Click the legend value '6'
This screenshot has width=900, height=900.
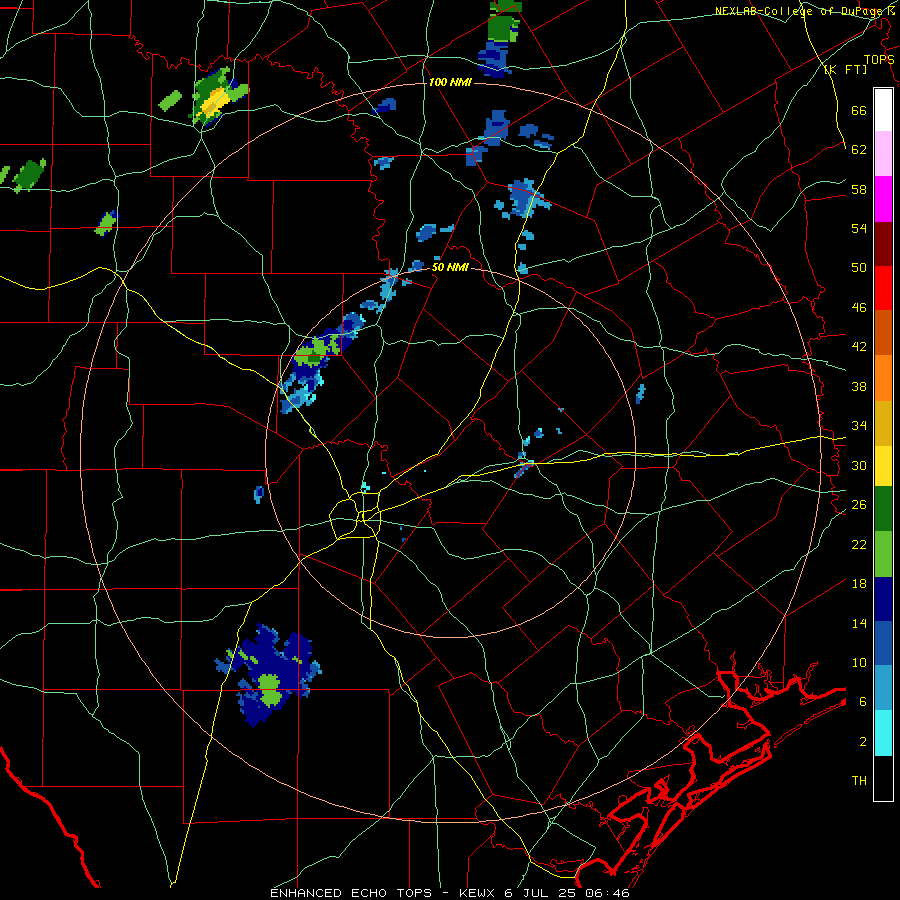pyautogui.click(x=863, y=702)
